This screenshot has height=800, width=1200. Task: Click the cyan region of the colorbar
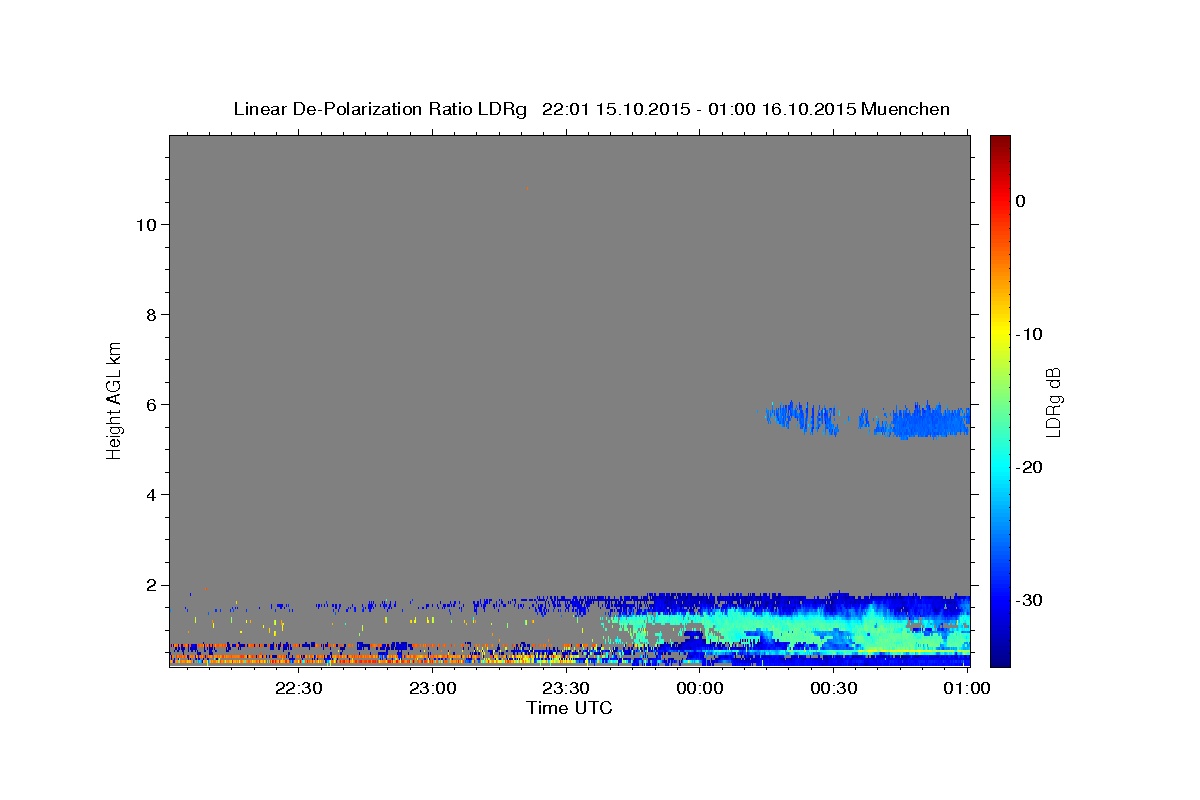[x=1000, y=465]
